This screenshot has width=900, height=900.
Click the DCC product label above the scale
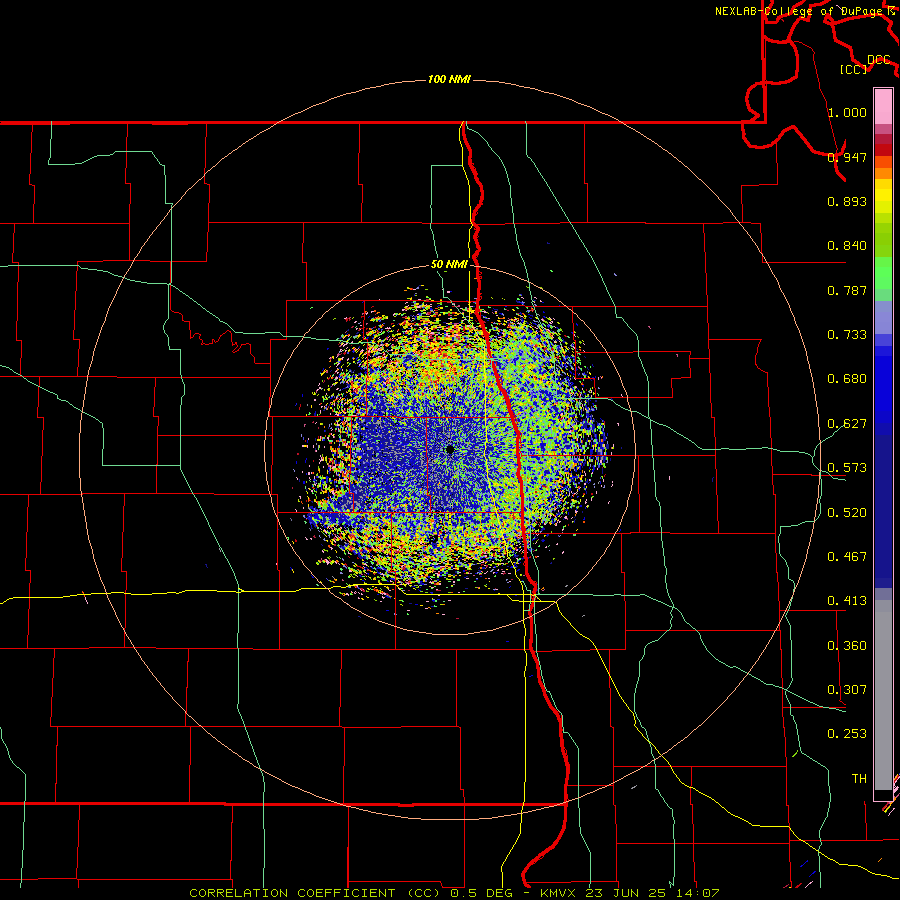pyautogui.click(x=878, y=60)
